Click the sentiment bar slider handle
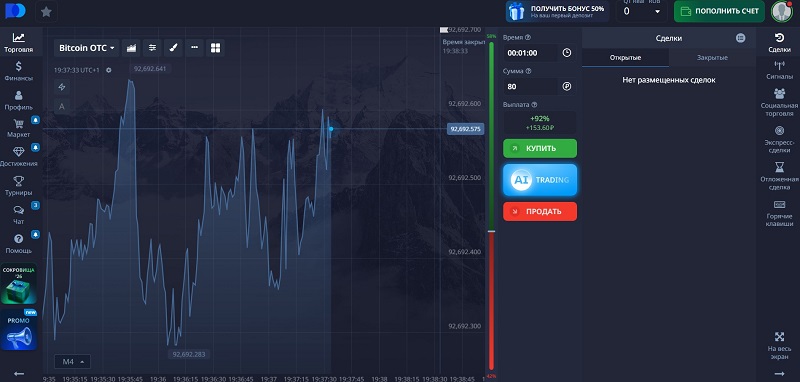800x382 pixels. pos(491,232)
